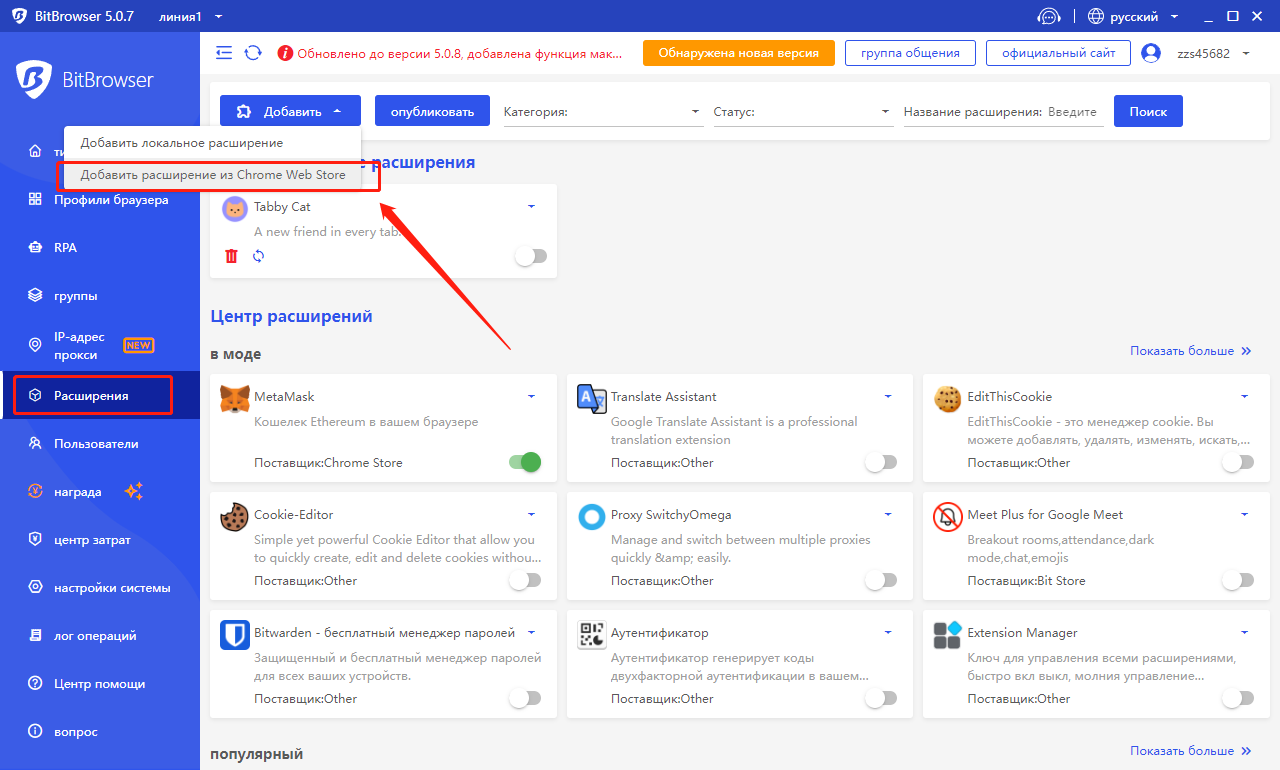Click the Meet Plus bell icon
Viewport: 1280px width, 770px height.
948,516
